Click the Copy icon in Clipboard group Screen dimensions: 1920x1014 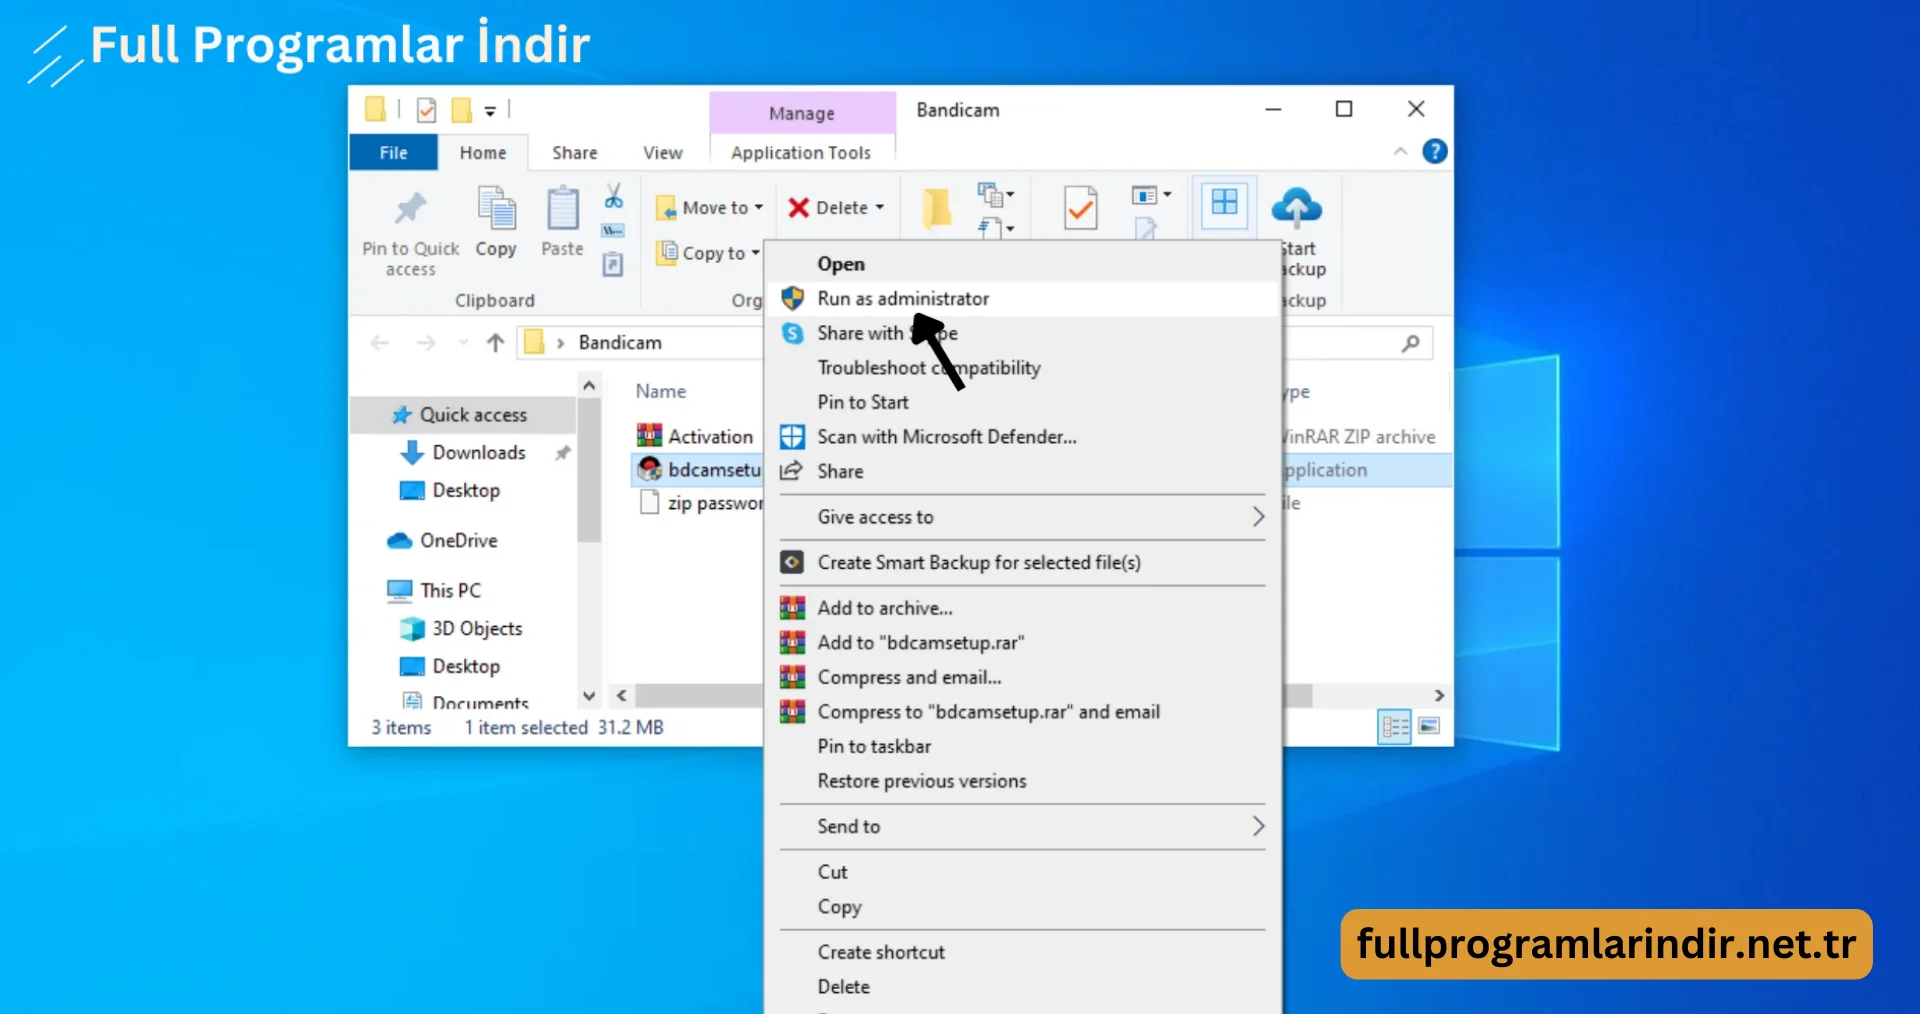496,208
